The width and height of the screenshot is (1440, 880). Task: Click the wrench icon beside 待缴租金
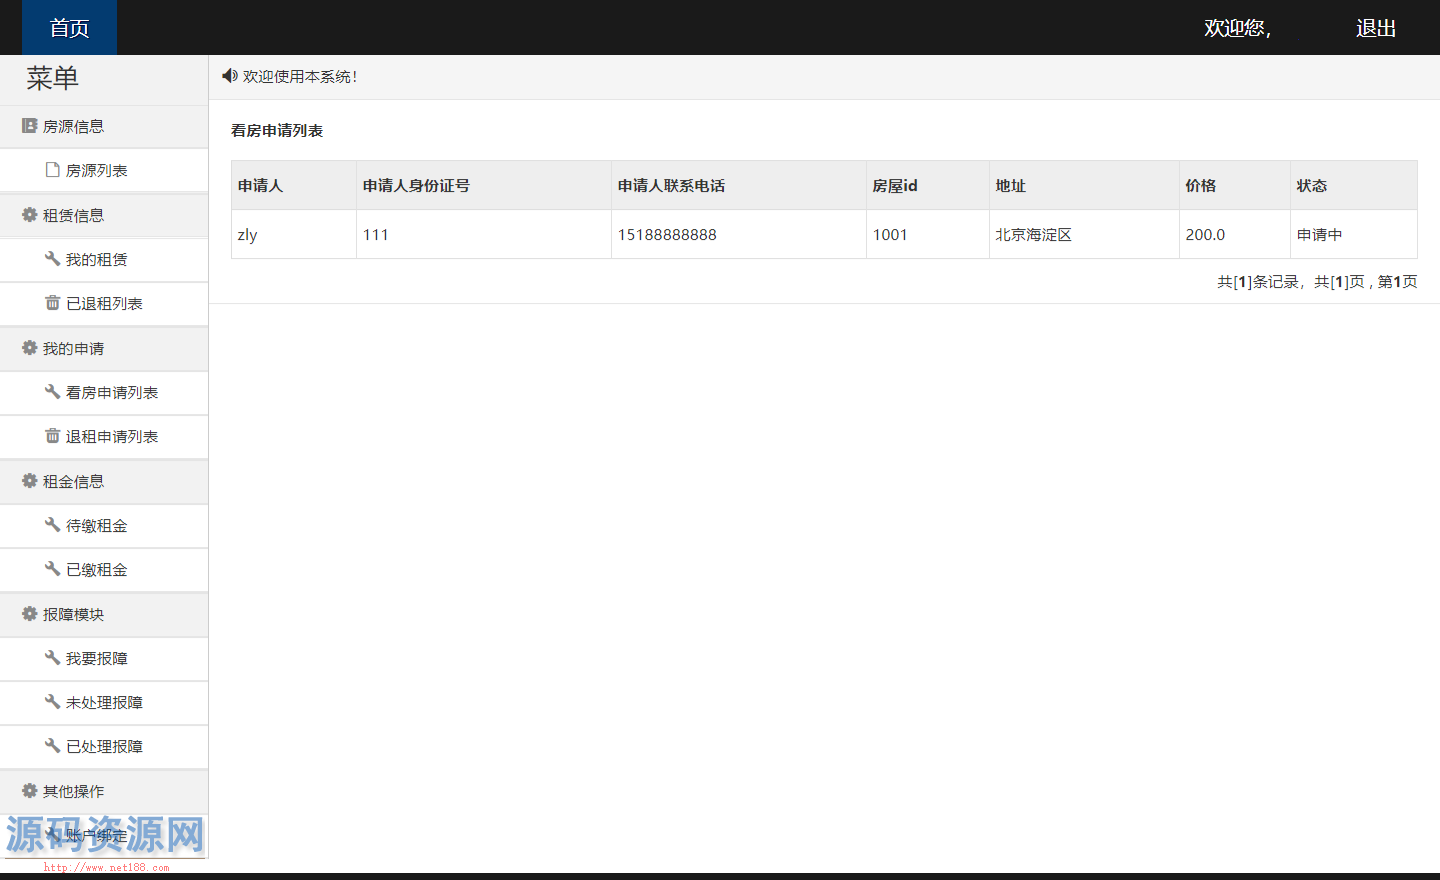(52, 525)
